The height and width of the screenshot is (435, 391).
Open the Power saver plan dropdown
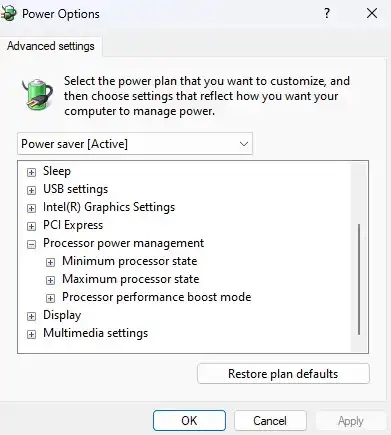[135, 144]
